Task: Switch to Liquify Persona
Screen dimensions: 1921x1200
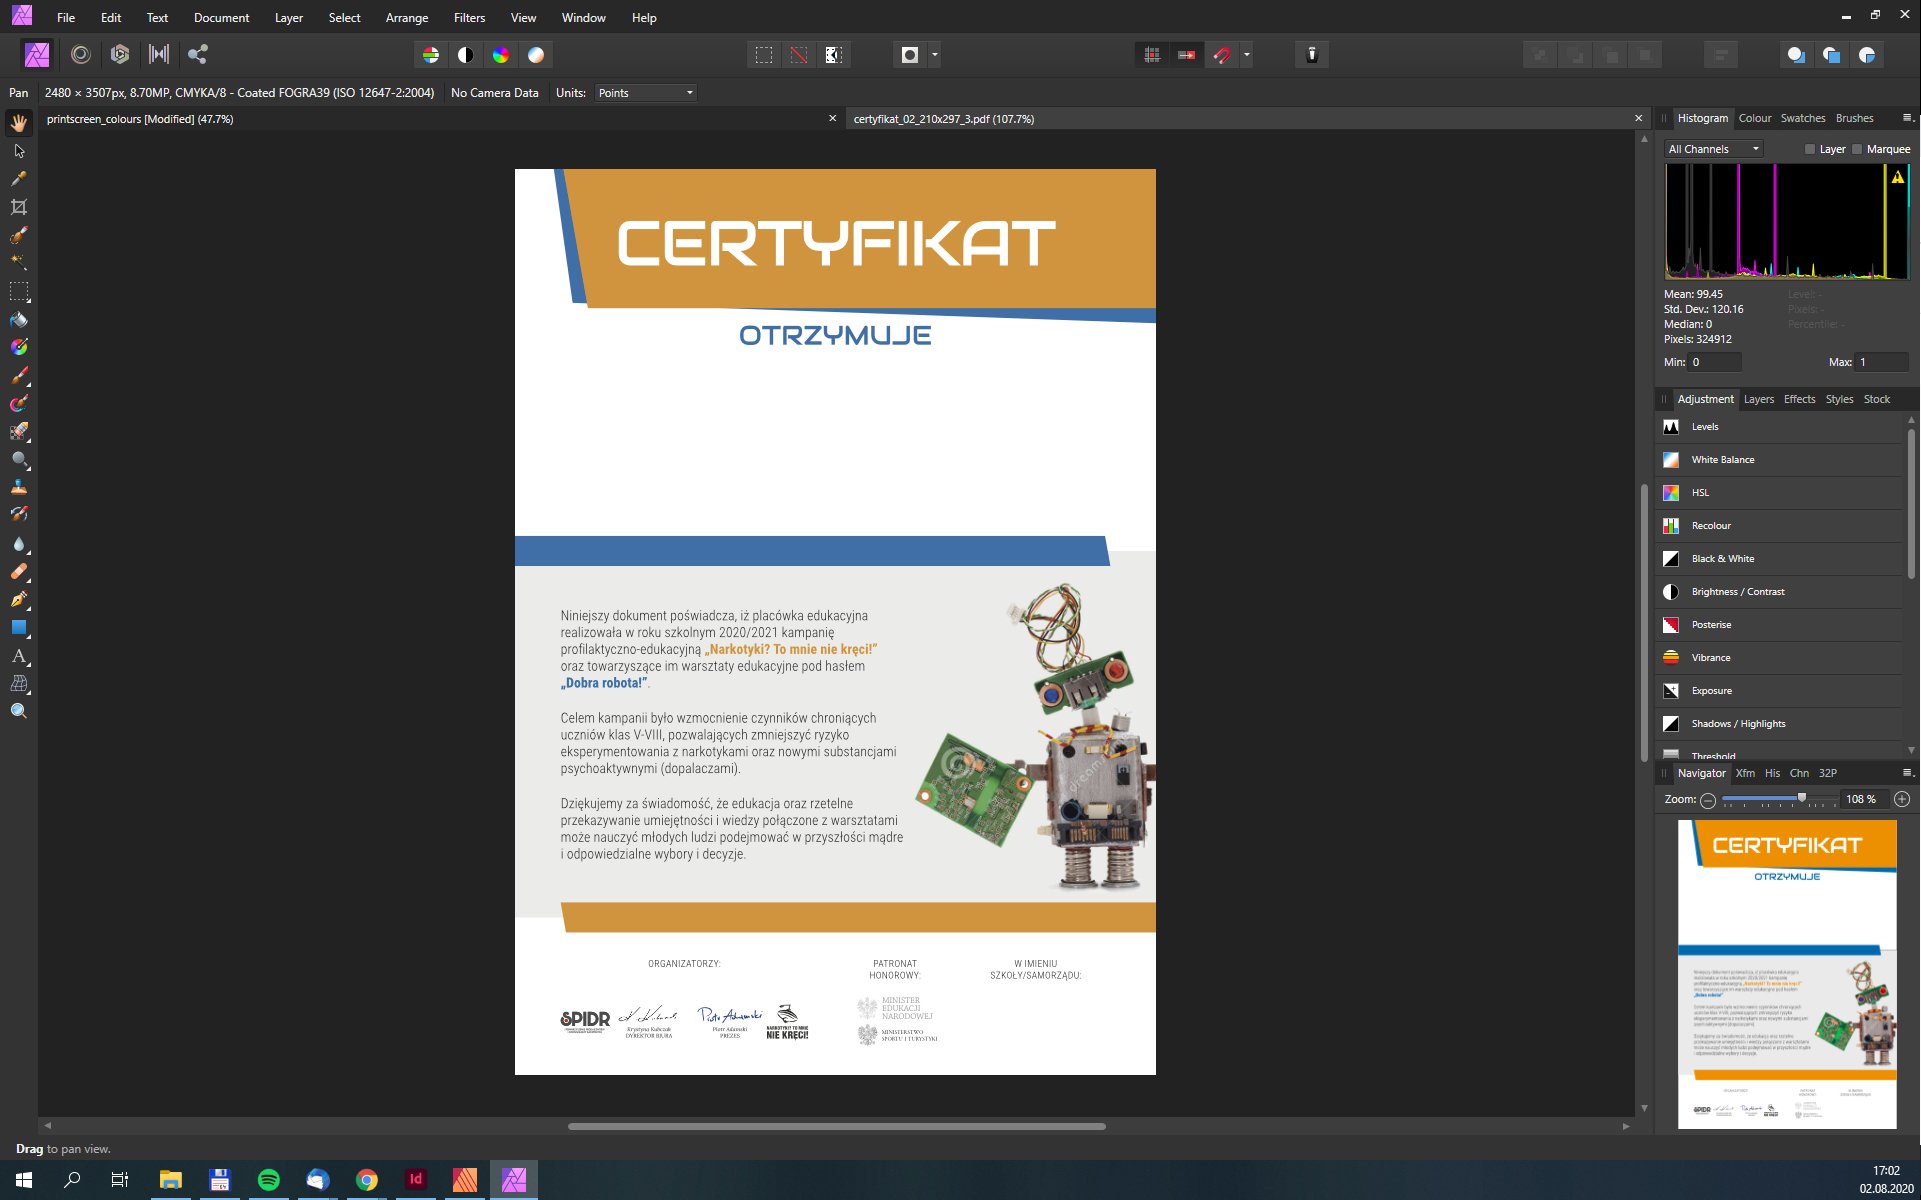Action: [x=81, y=55]
